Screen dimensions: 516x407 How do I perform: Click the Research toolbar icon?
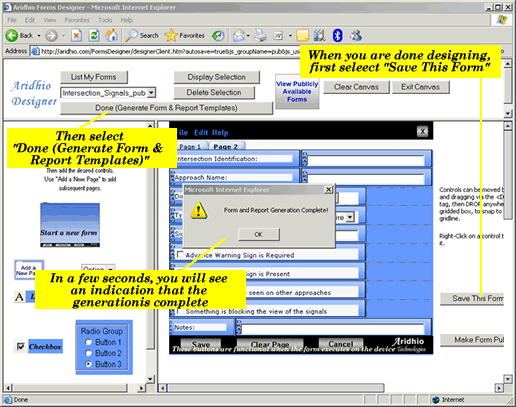click(320, 35)
